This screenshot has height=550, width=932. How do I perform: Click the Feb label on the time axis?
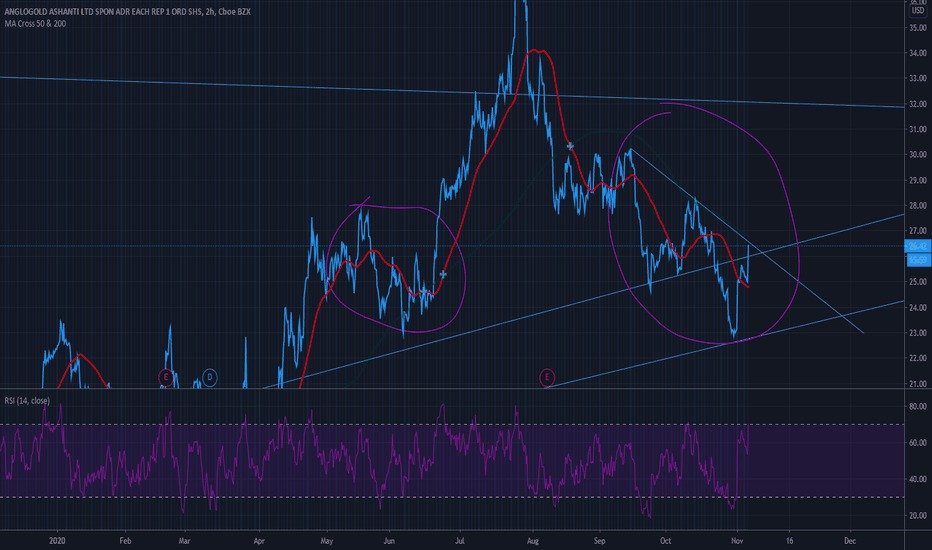point(125,540)
